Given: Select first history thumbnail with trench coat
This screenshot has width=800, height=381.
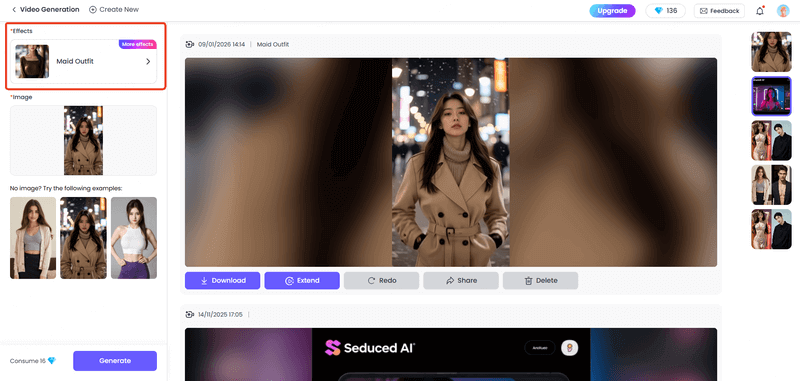Looking at the screenshot, I should coord(771,52).
